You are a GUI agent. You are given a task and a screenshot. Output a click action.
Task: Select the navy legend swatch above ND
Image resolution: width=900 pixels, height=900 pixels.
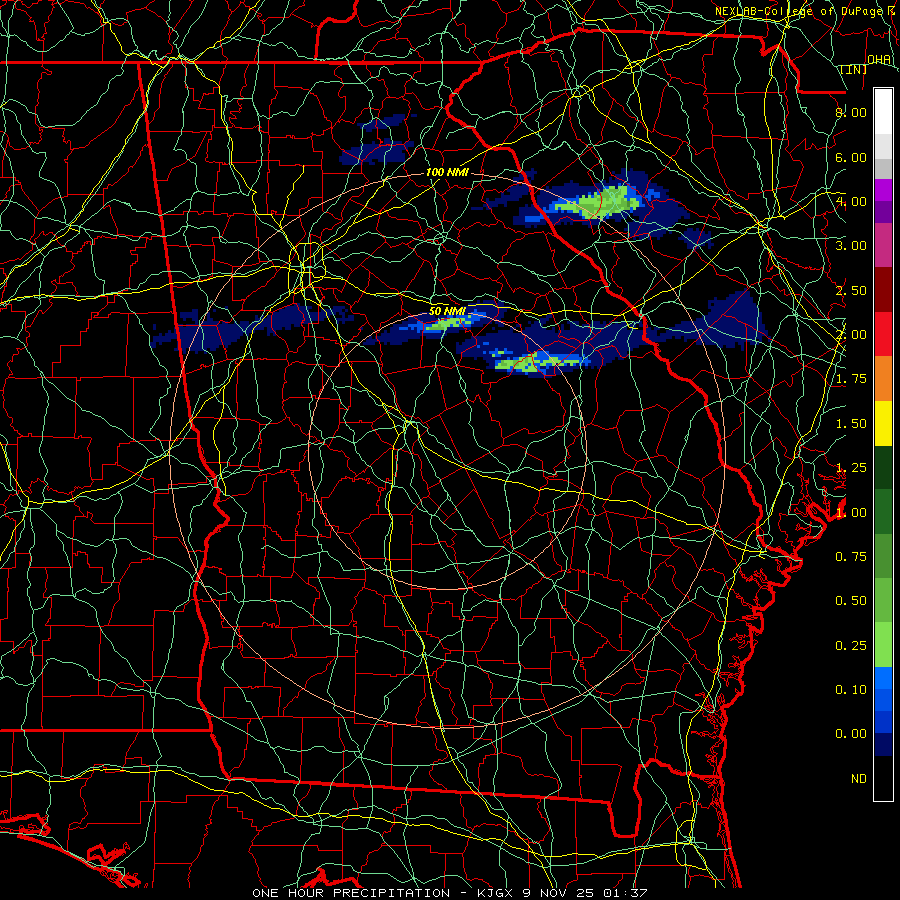click(883, 745)
